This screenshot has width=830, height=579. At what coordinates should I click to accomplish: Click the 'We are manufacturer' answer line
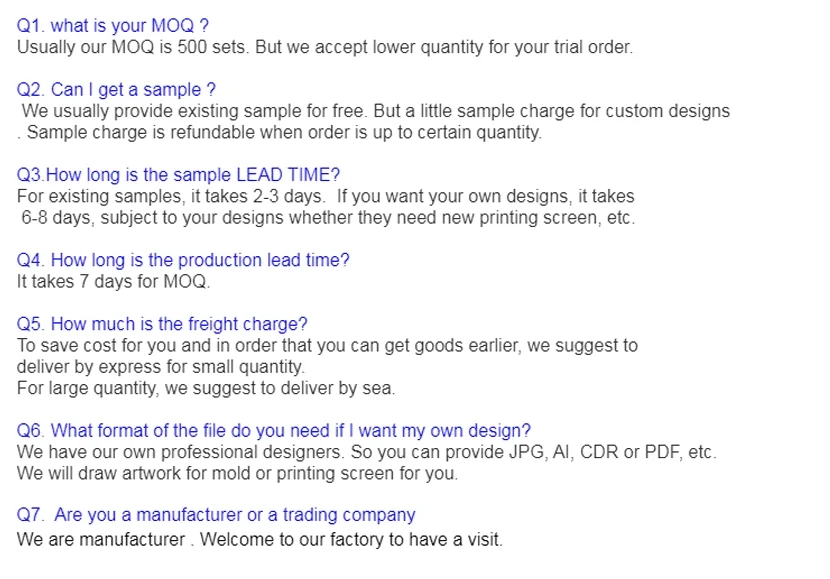pyautogui.click(x=260, y=540)
